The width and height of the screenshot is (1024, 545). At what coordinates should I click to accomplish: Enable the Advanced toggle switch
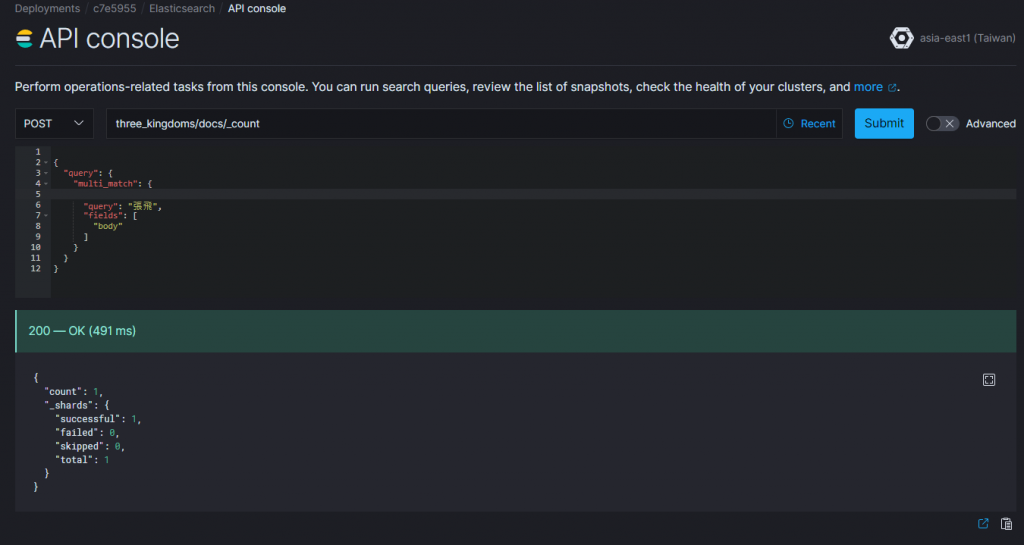click(x=941, y=123)
